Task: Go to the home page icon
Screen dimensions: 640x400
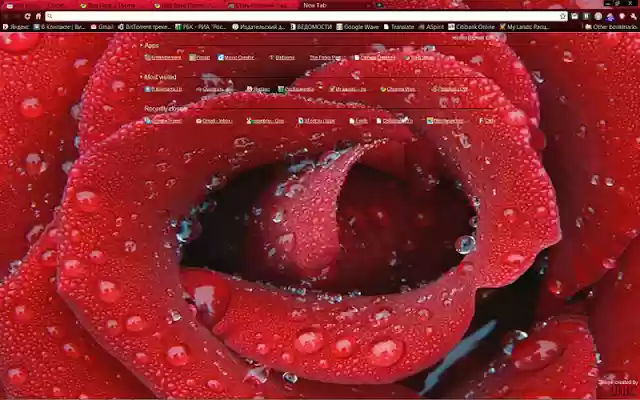Action: (x=38, y=16)
